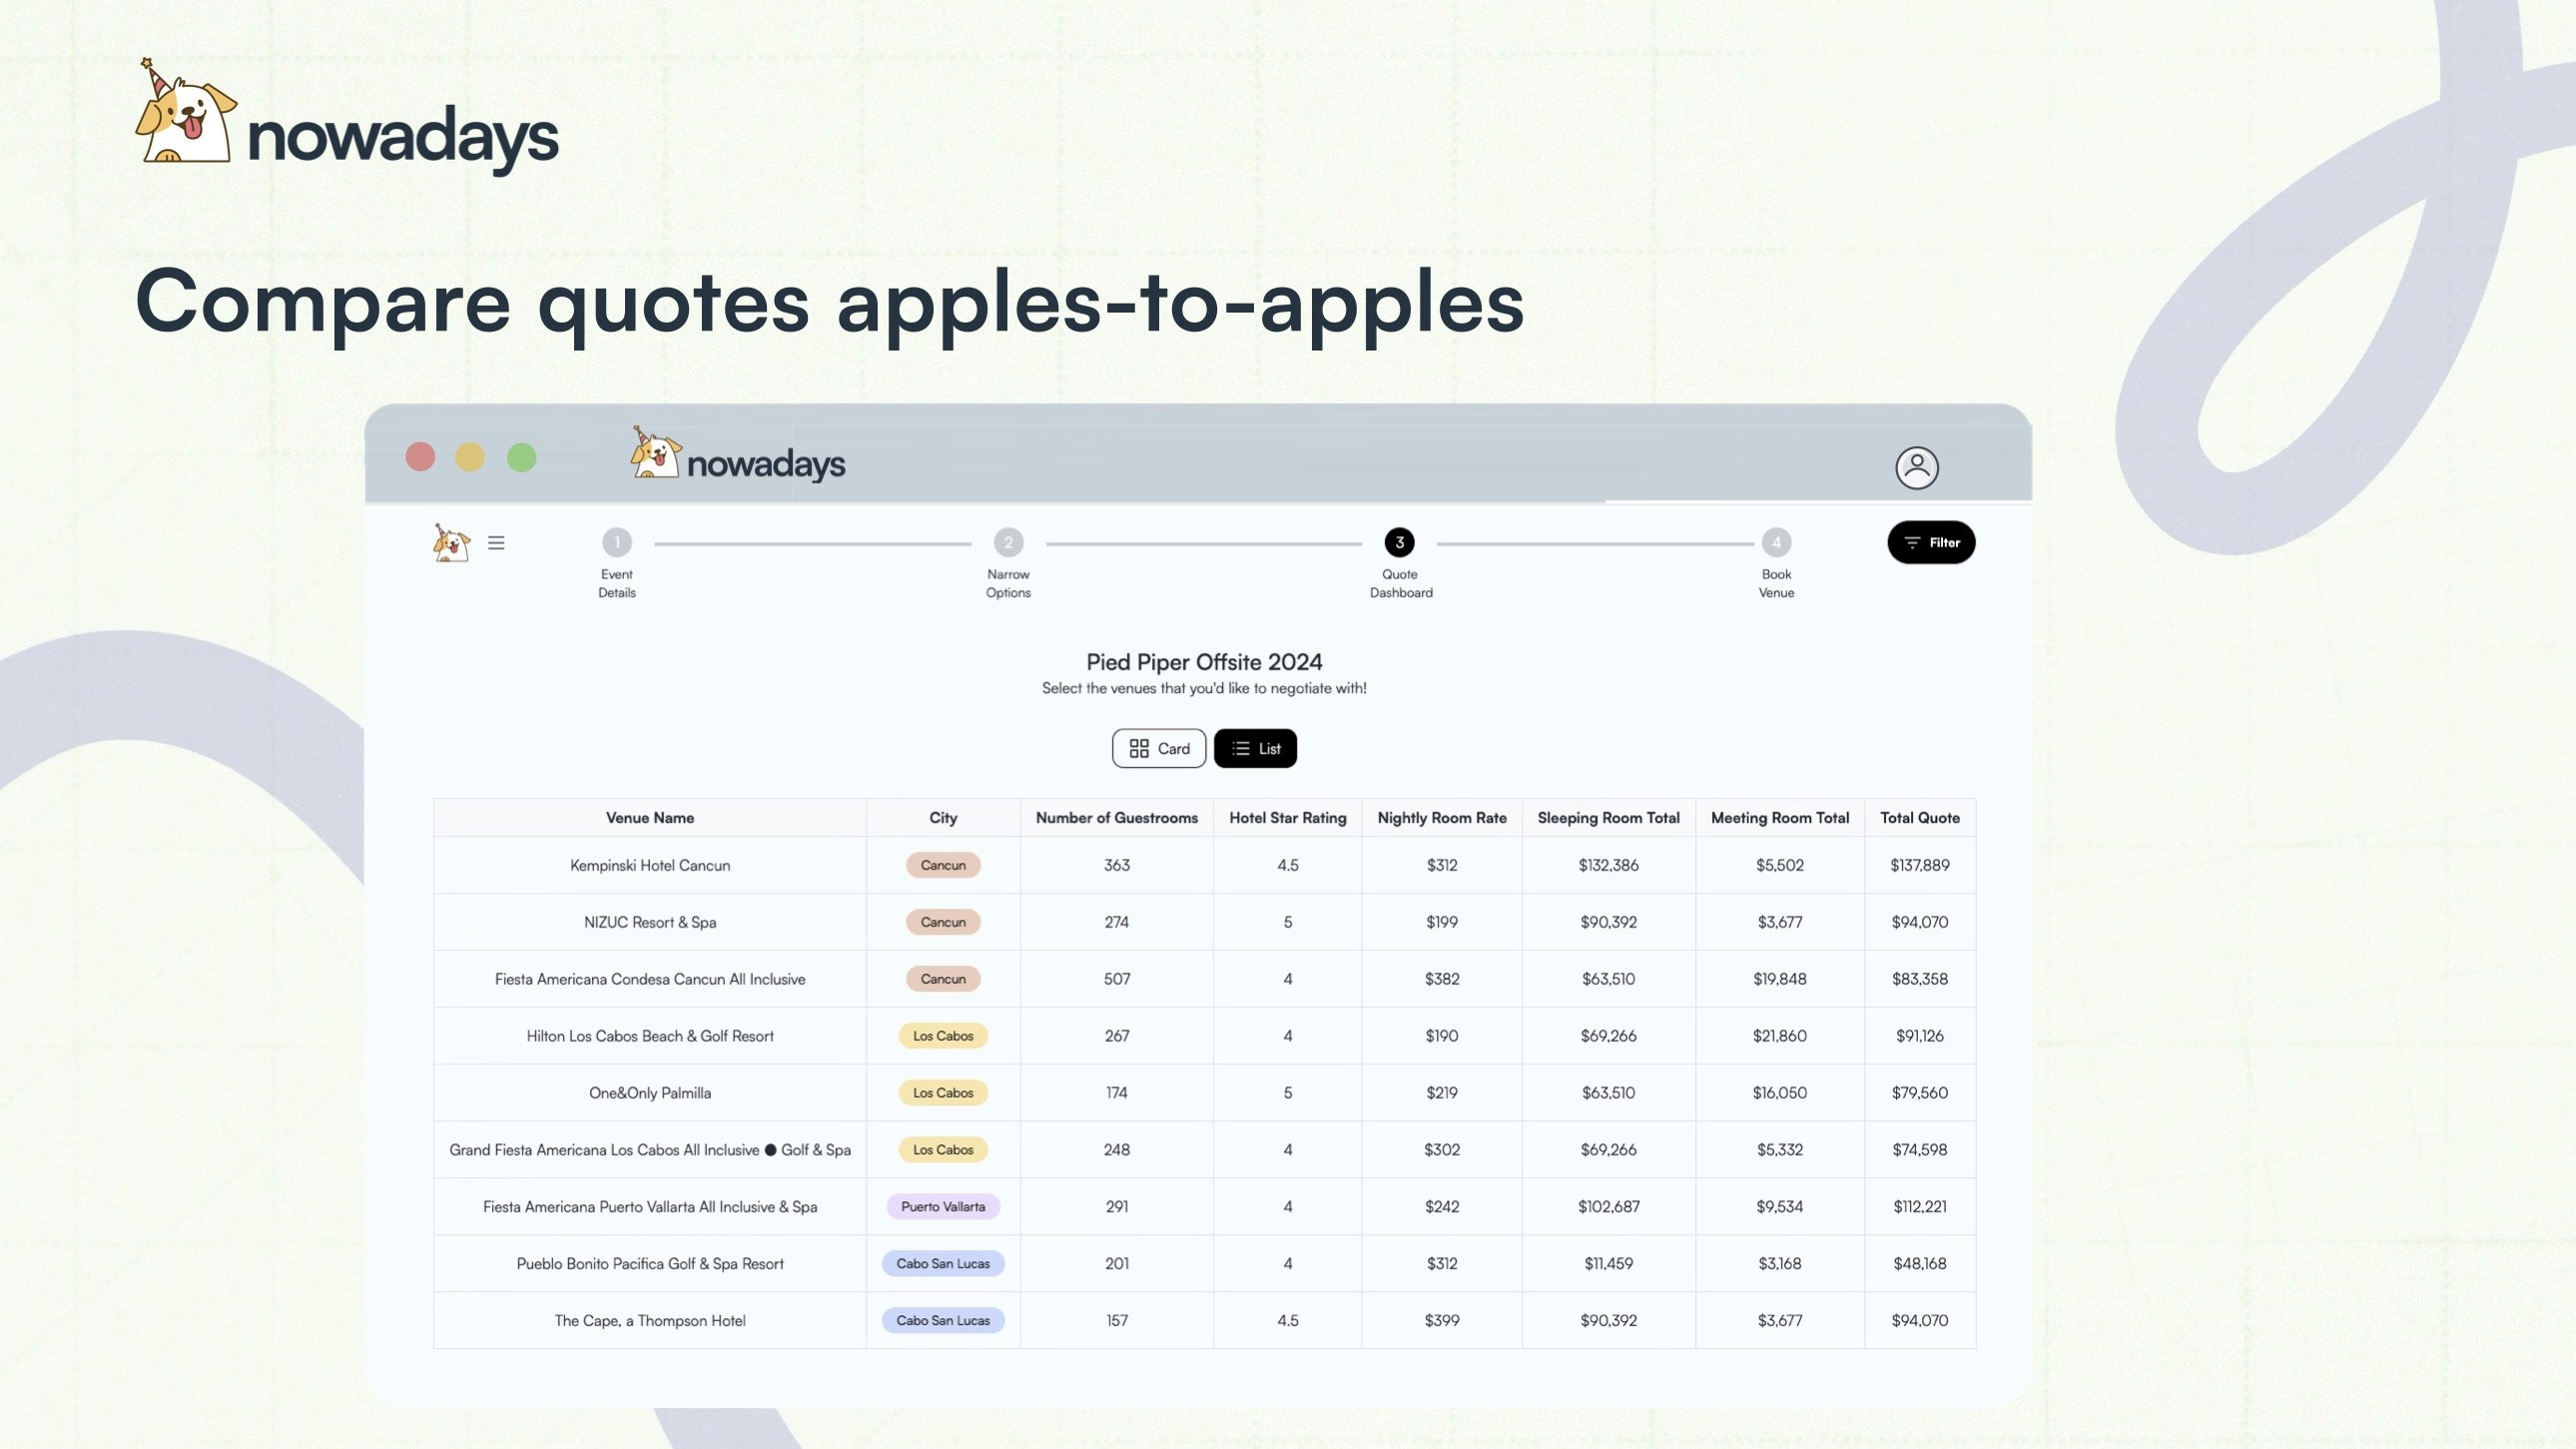
Task: Sort by Total Quote column header
Action: pos(1919,817)
